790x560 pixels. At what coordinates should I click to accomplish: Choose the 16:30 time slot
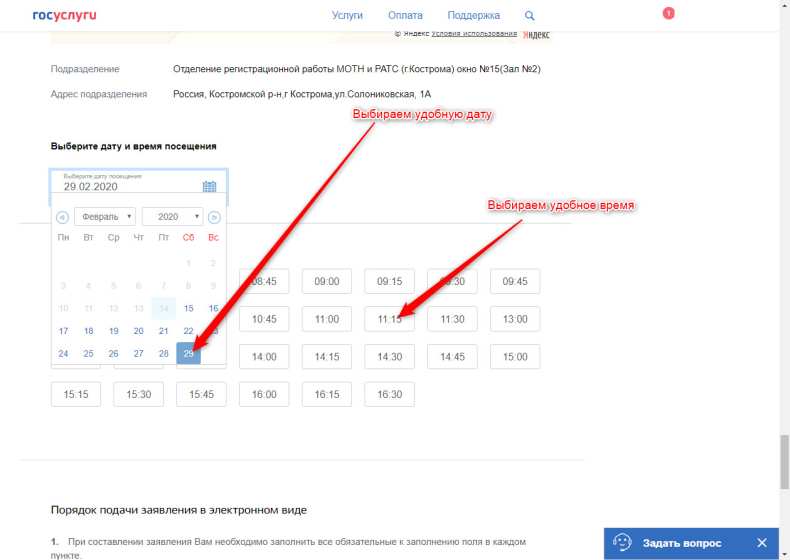[389, 394]
